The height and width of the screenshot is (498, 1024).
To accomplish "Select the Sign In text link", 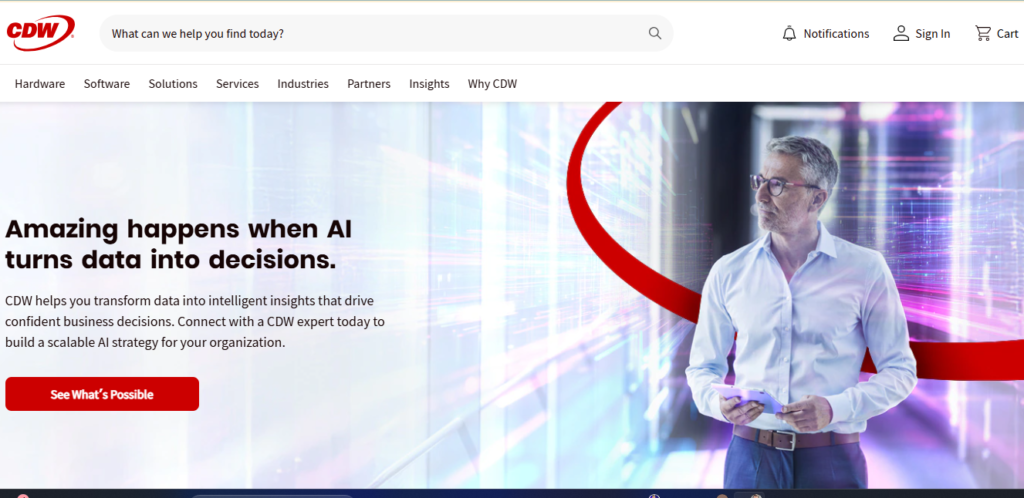I will (x=933, y=34).
